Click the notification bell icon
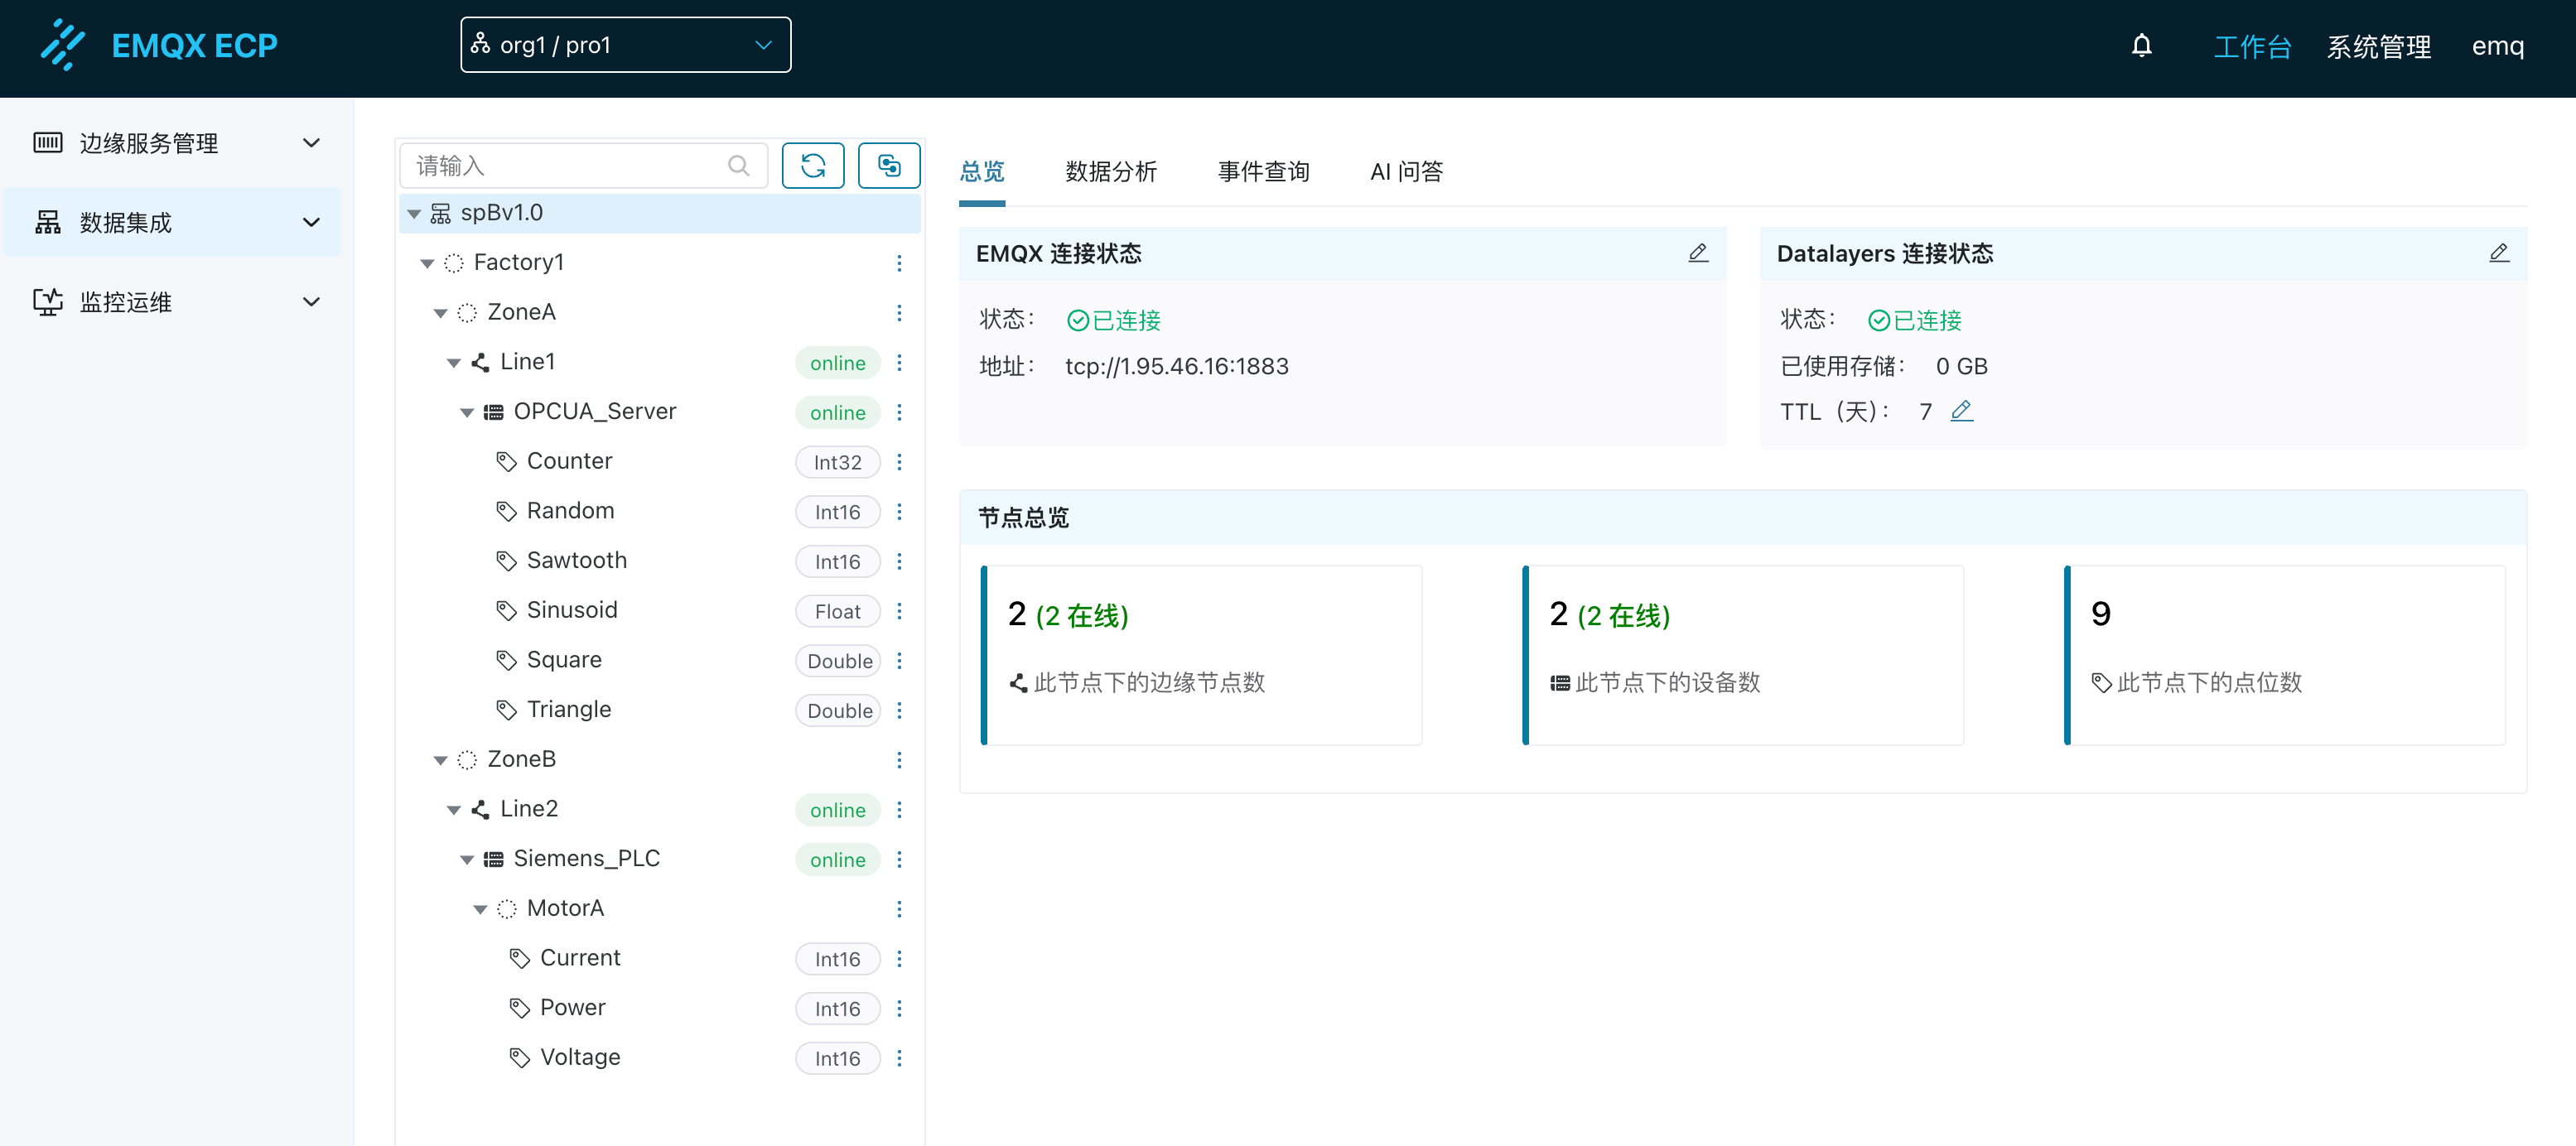This screenshot has width=2576, height=1146. coord(2140,46)
